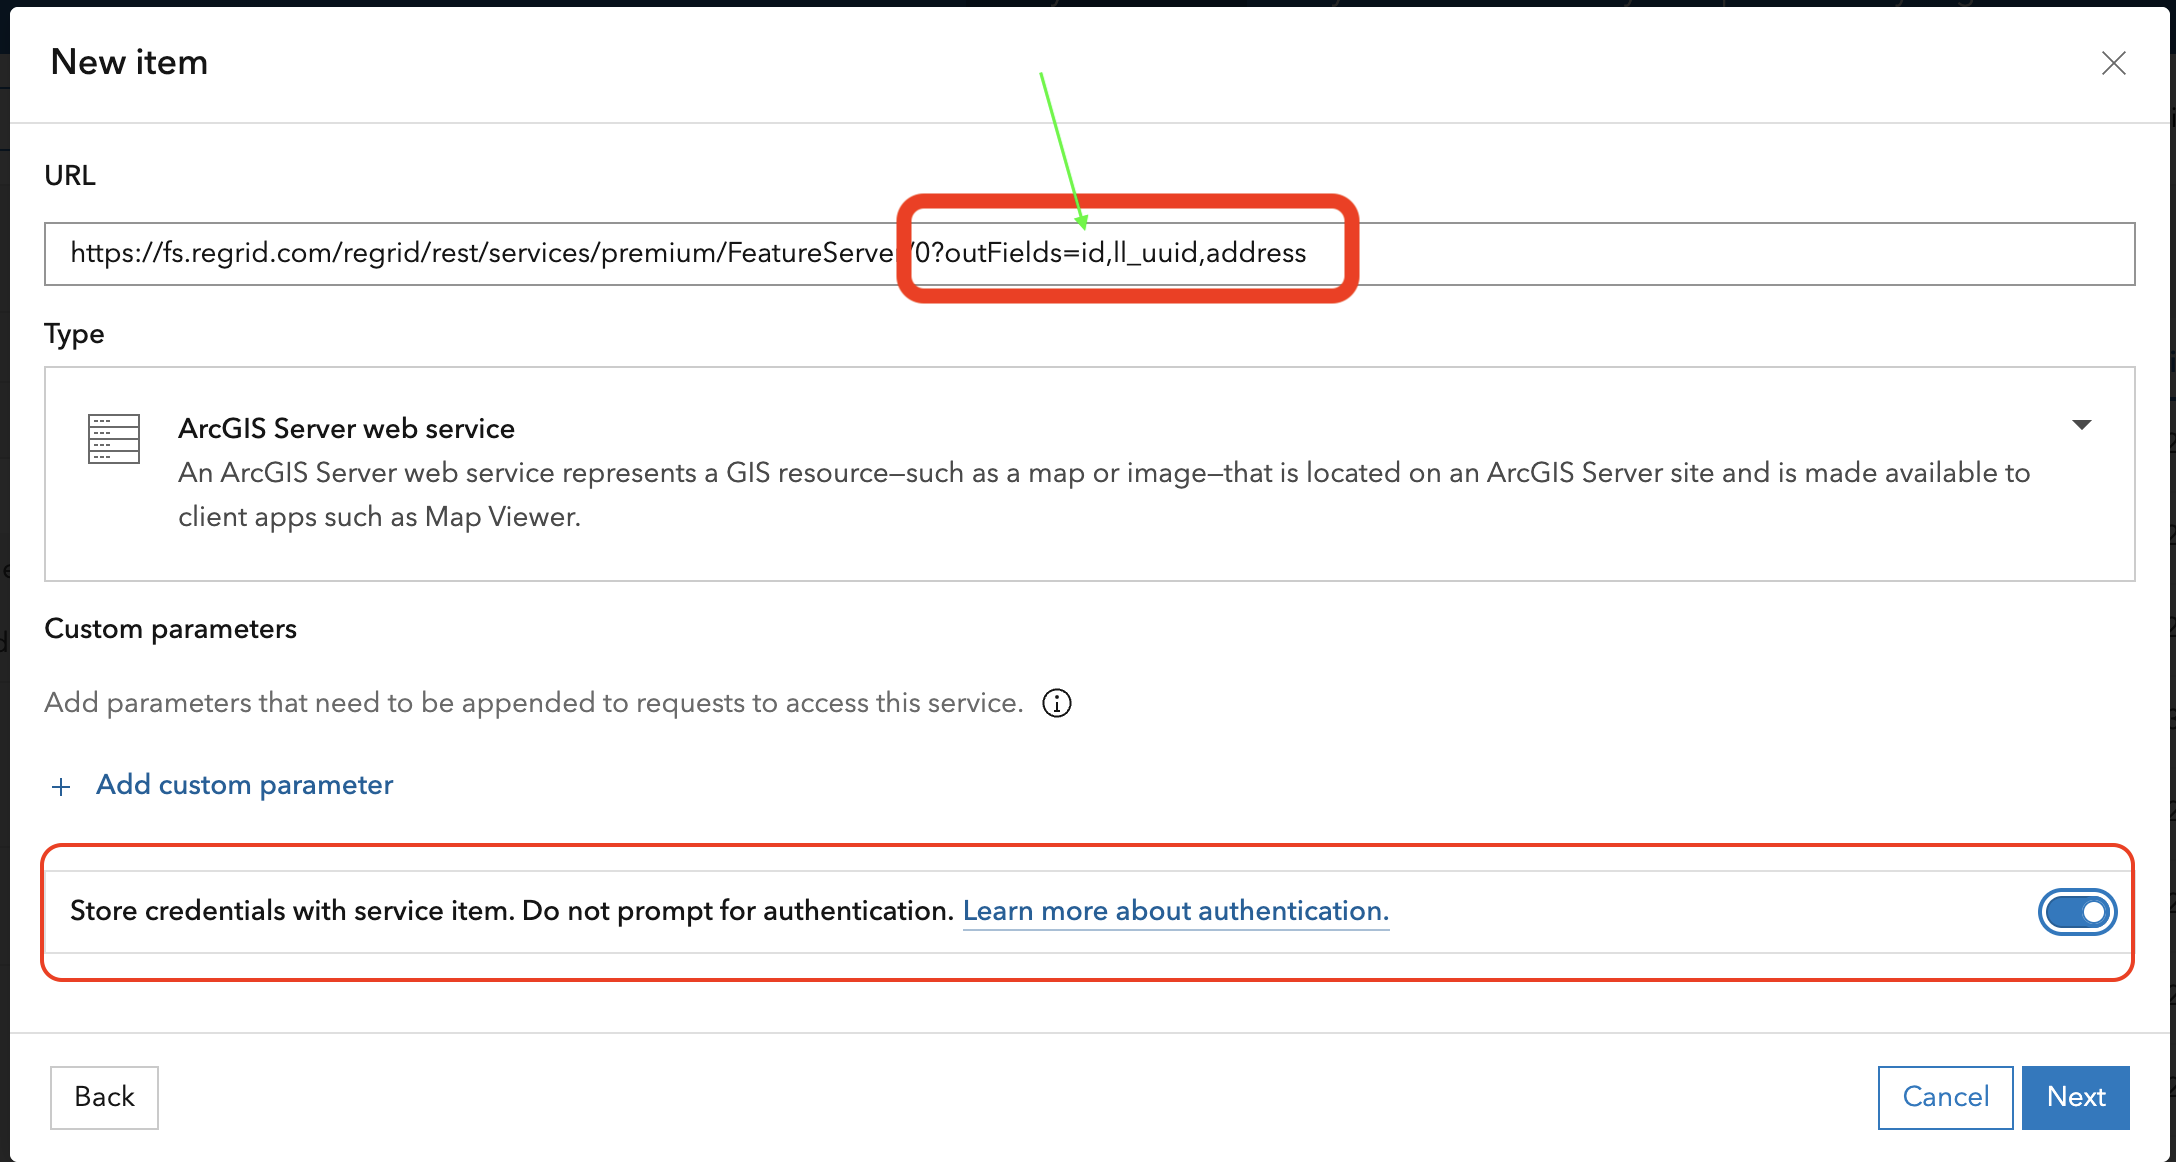This screenshot has height=1162, width=2176.
Task: Go Back to the previous step
Action: pos(104,1097)
